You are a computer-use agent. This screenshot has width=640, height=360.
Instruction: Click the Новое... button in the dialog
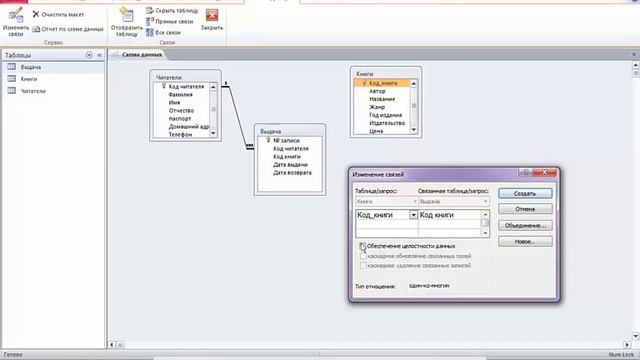(x=525, y=242)
